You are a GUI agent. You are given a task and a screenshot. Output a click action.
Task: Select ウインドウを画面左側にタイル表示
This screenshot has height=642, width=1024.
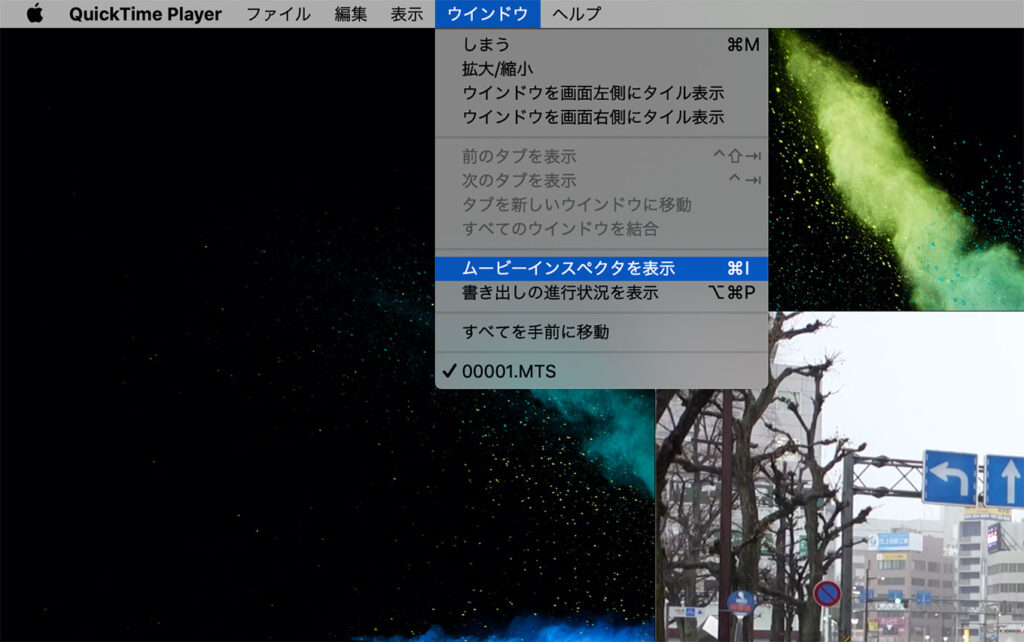click(592, 93)
